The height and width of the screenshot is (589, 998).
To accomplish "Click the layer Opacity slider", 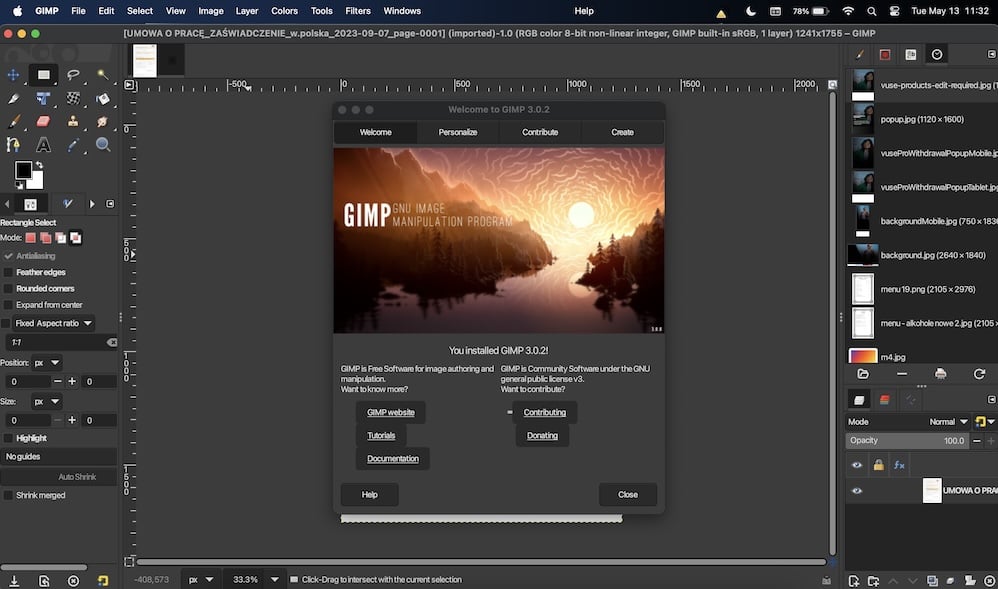I will click(x=907, y=441).
